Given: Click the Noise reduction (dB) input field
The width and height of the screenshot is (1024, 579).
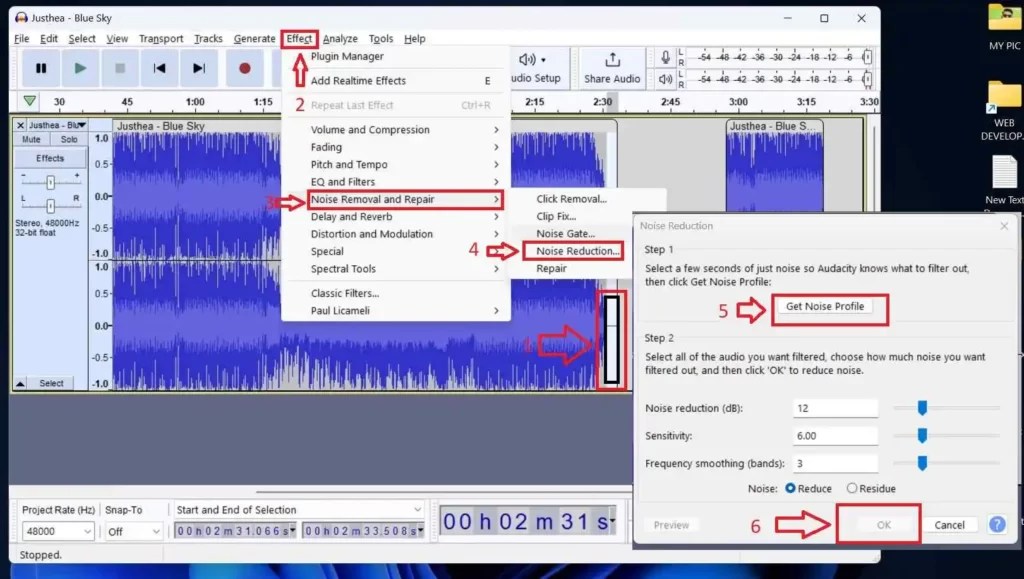Looking at the screenshot, I should (836, 407).
